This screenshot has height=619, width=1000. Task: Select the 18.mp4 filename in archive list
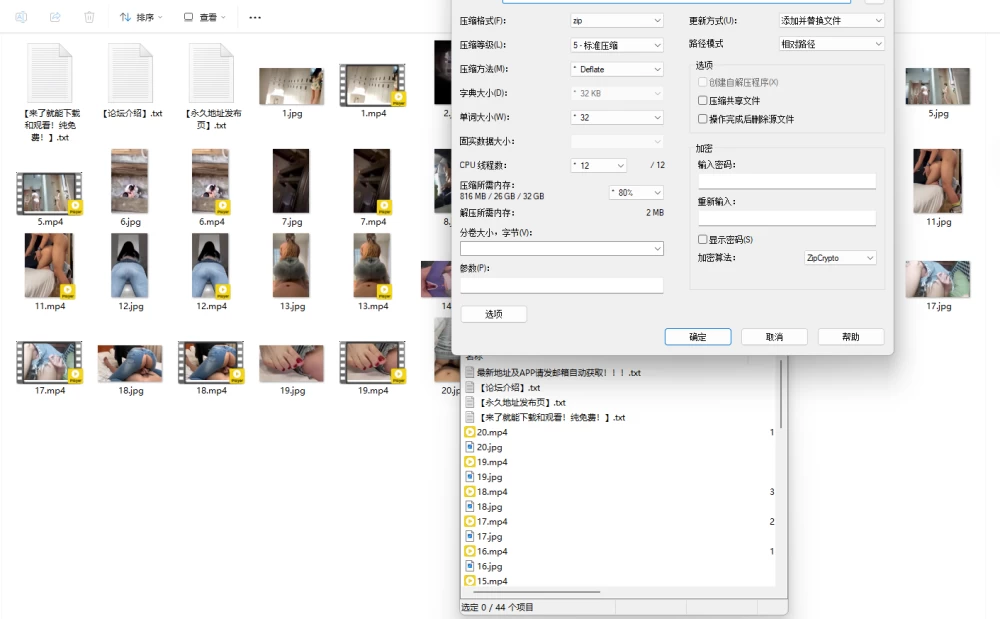492,492
